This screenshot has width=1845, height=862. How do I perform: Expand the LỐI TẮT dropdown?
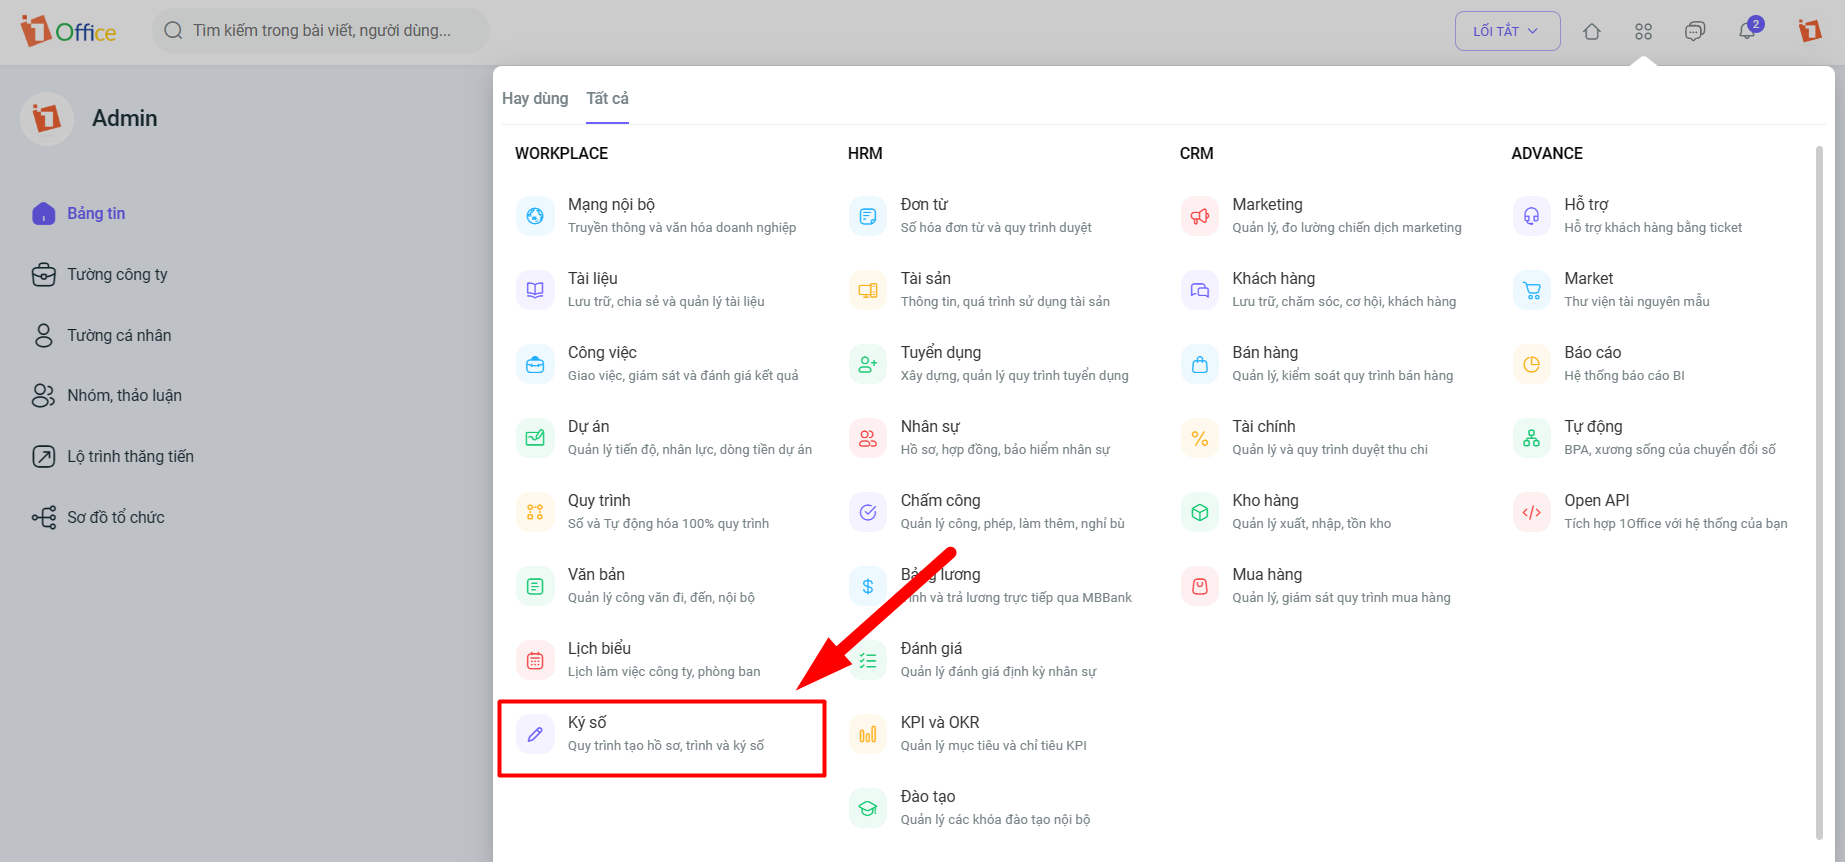pyautogui.click(x=1507, y=31)
